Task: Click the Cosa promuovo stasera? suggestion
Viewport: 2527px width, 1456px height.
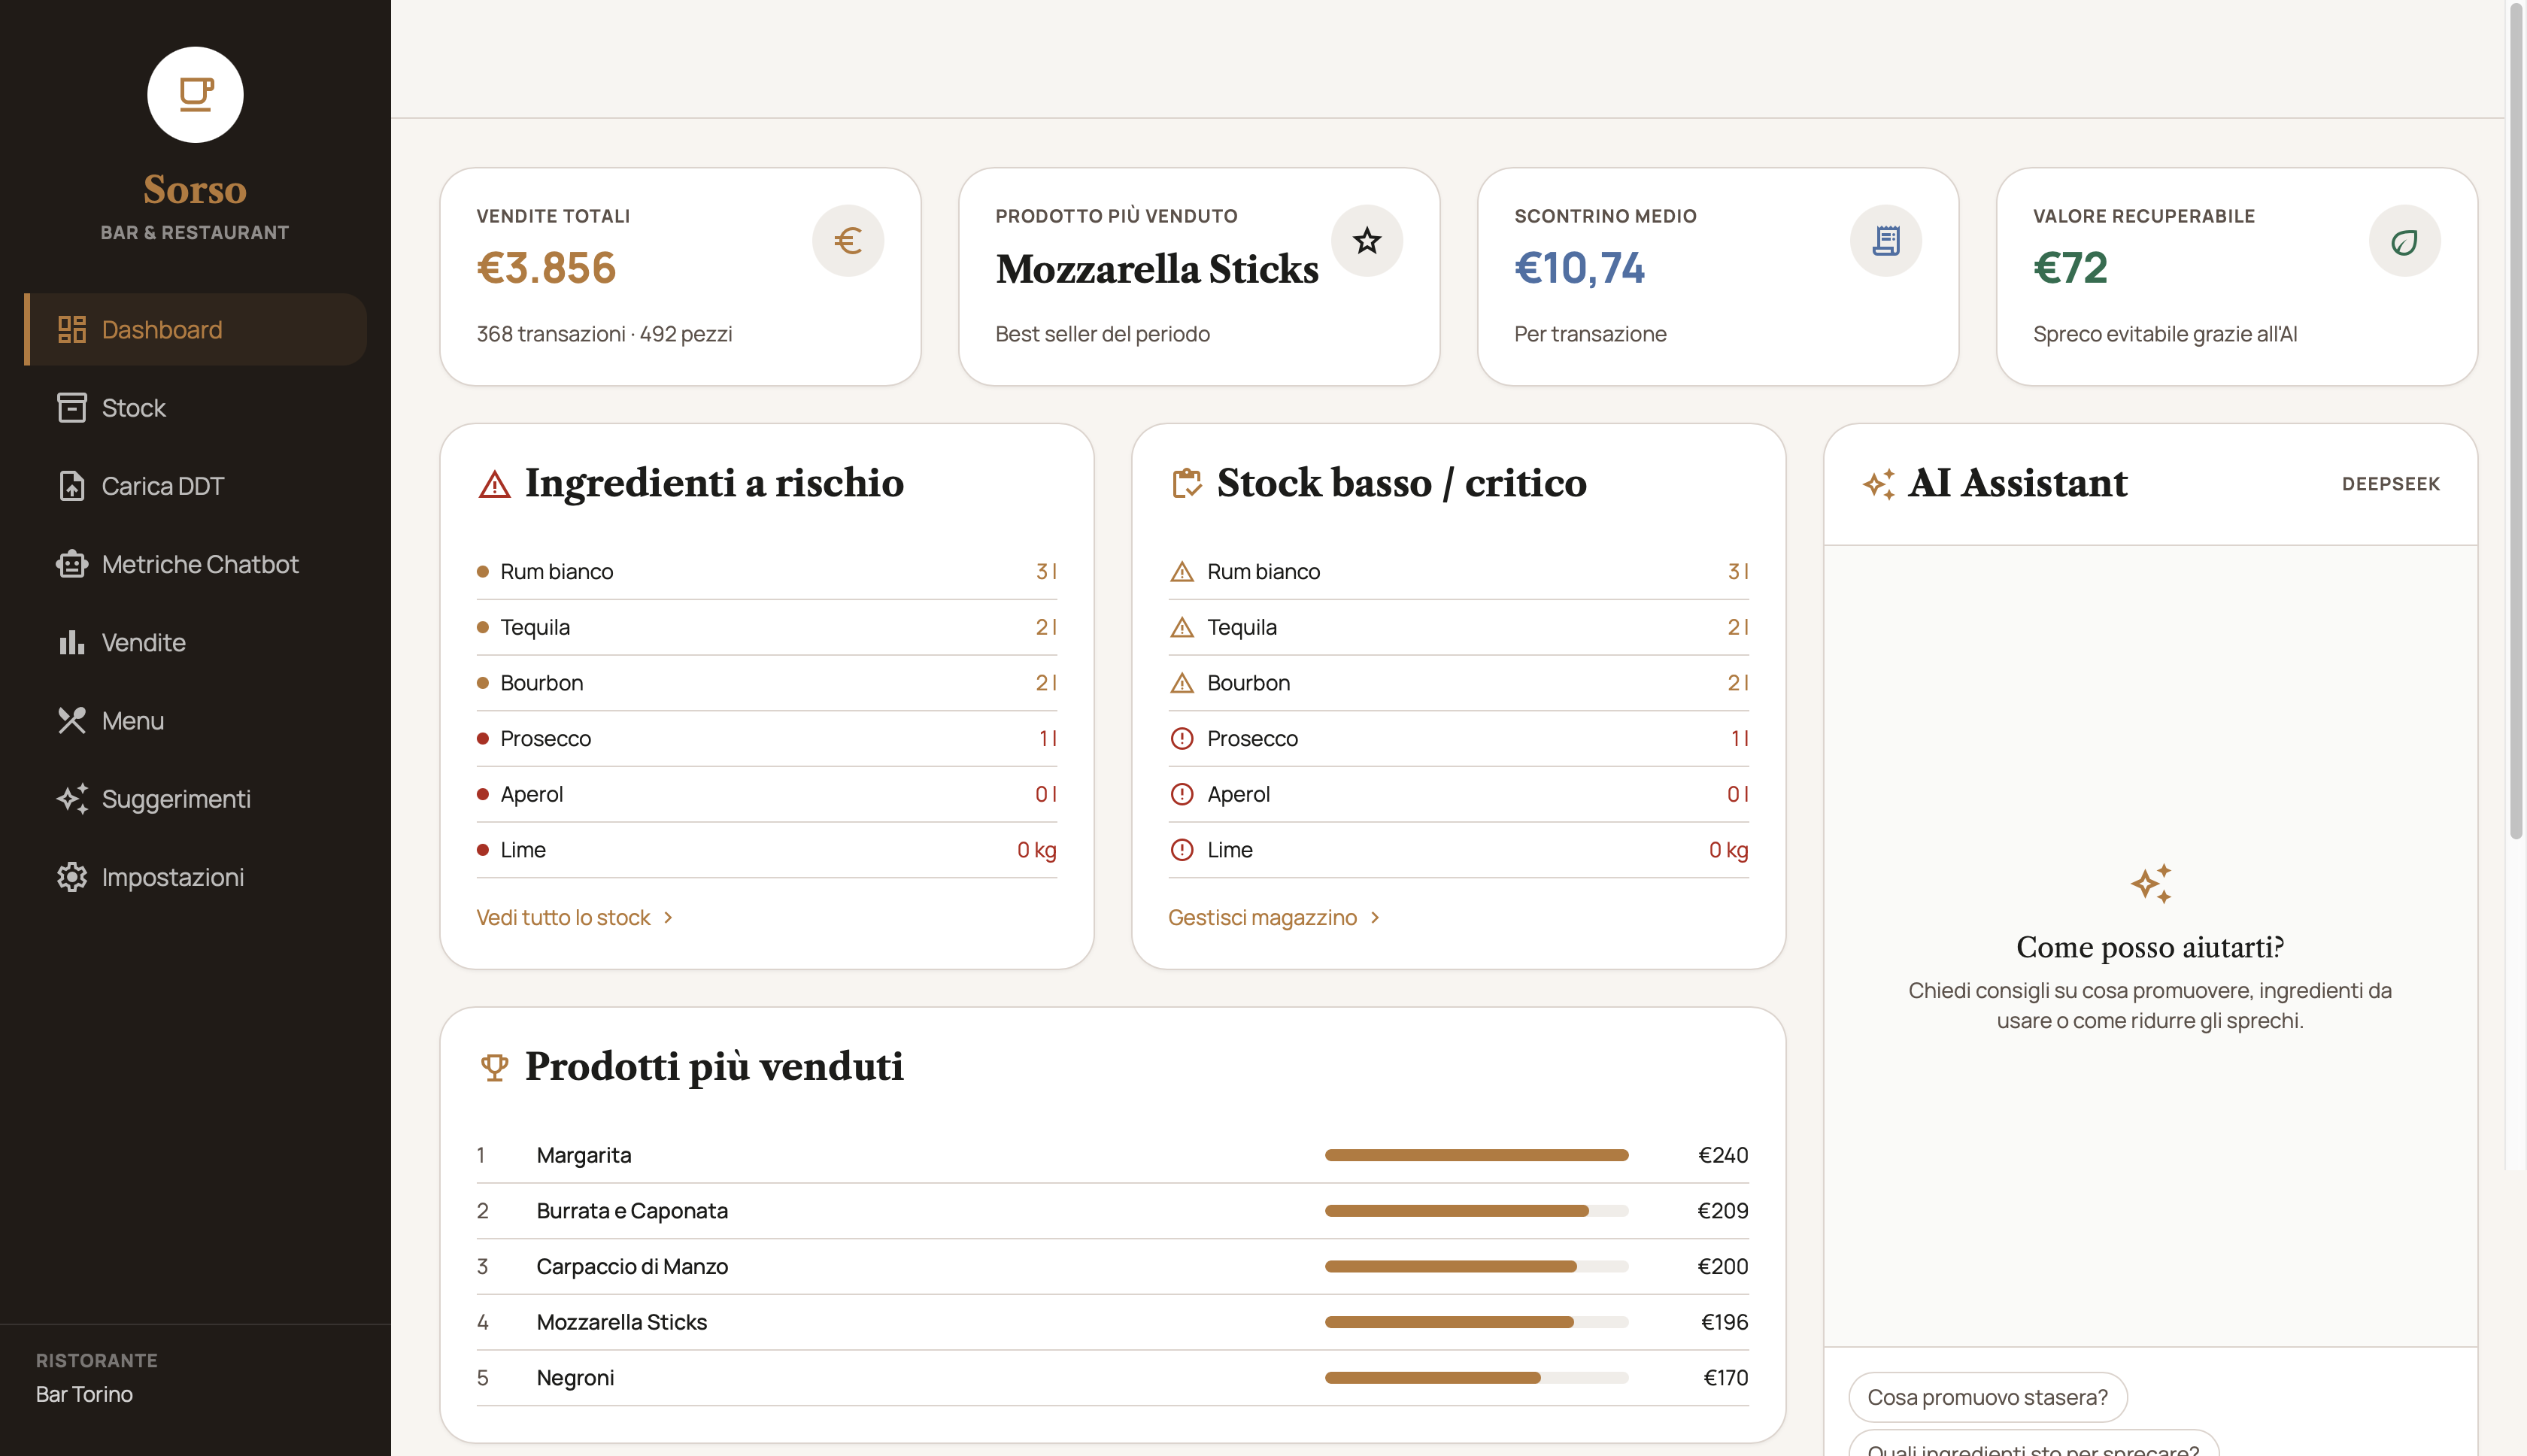Action: click(1987, 1397)
